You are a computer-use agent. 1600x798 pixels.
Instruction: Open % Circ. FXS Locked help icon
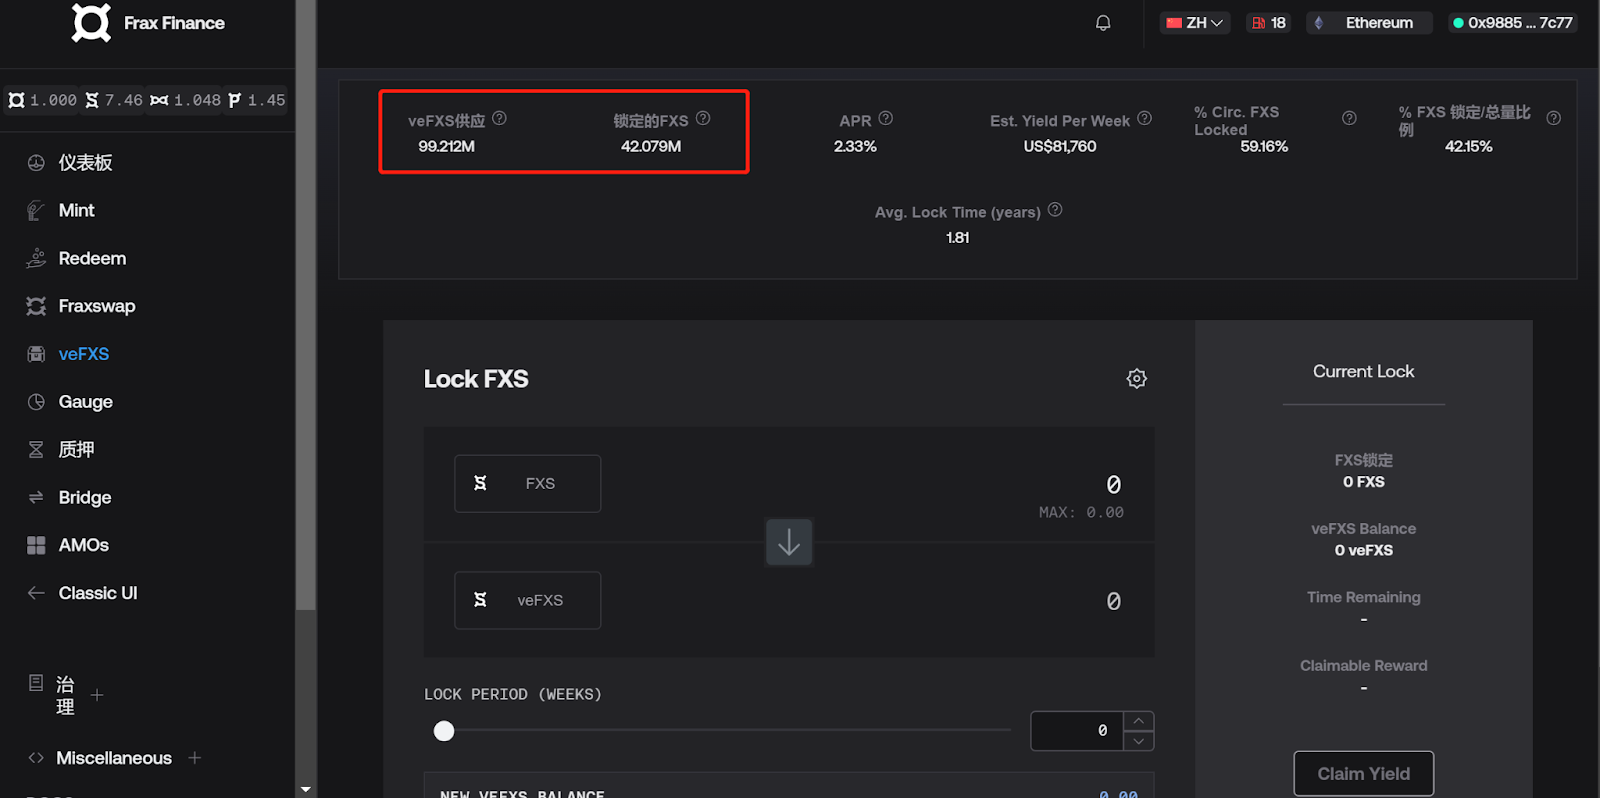(x=1349, y=118)
